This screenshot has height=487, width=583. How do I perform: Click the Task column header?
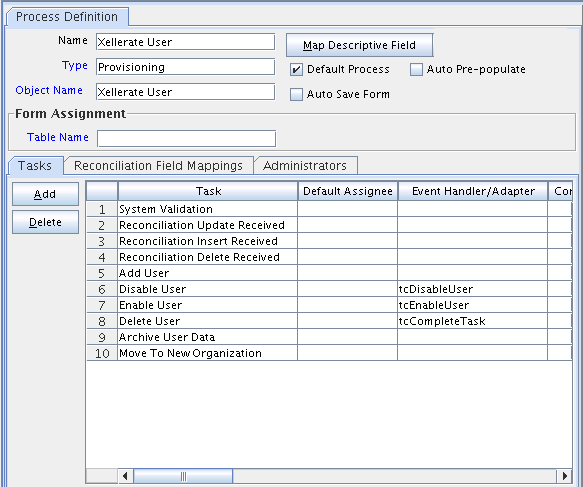click(208, 191)
